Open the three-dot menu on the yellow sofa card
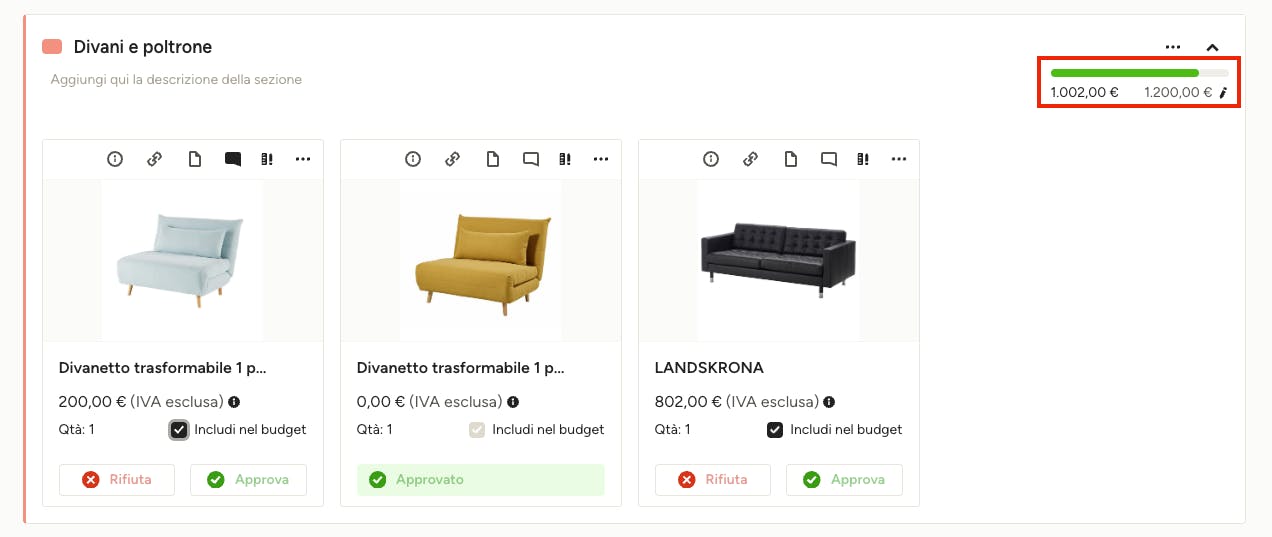The width and height of the screenshot is (1272, 537). [601, 159]
